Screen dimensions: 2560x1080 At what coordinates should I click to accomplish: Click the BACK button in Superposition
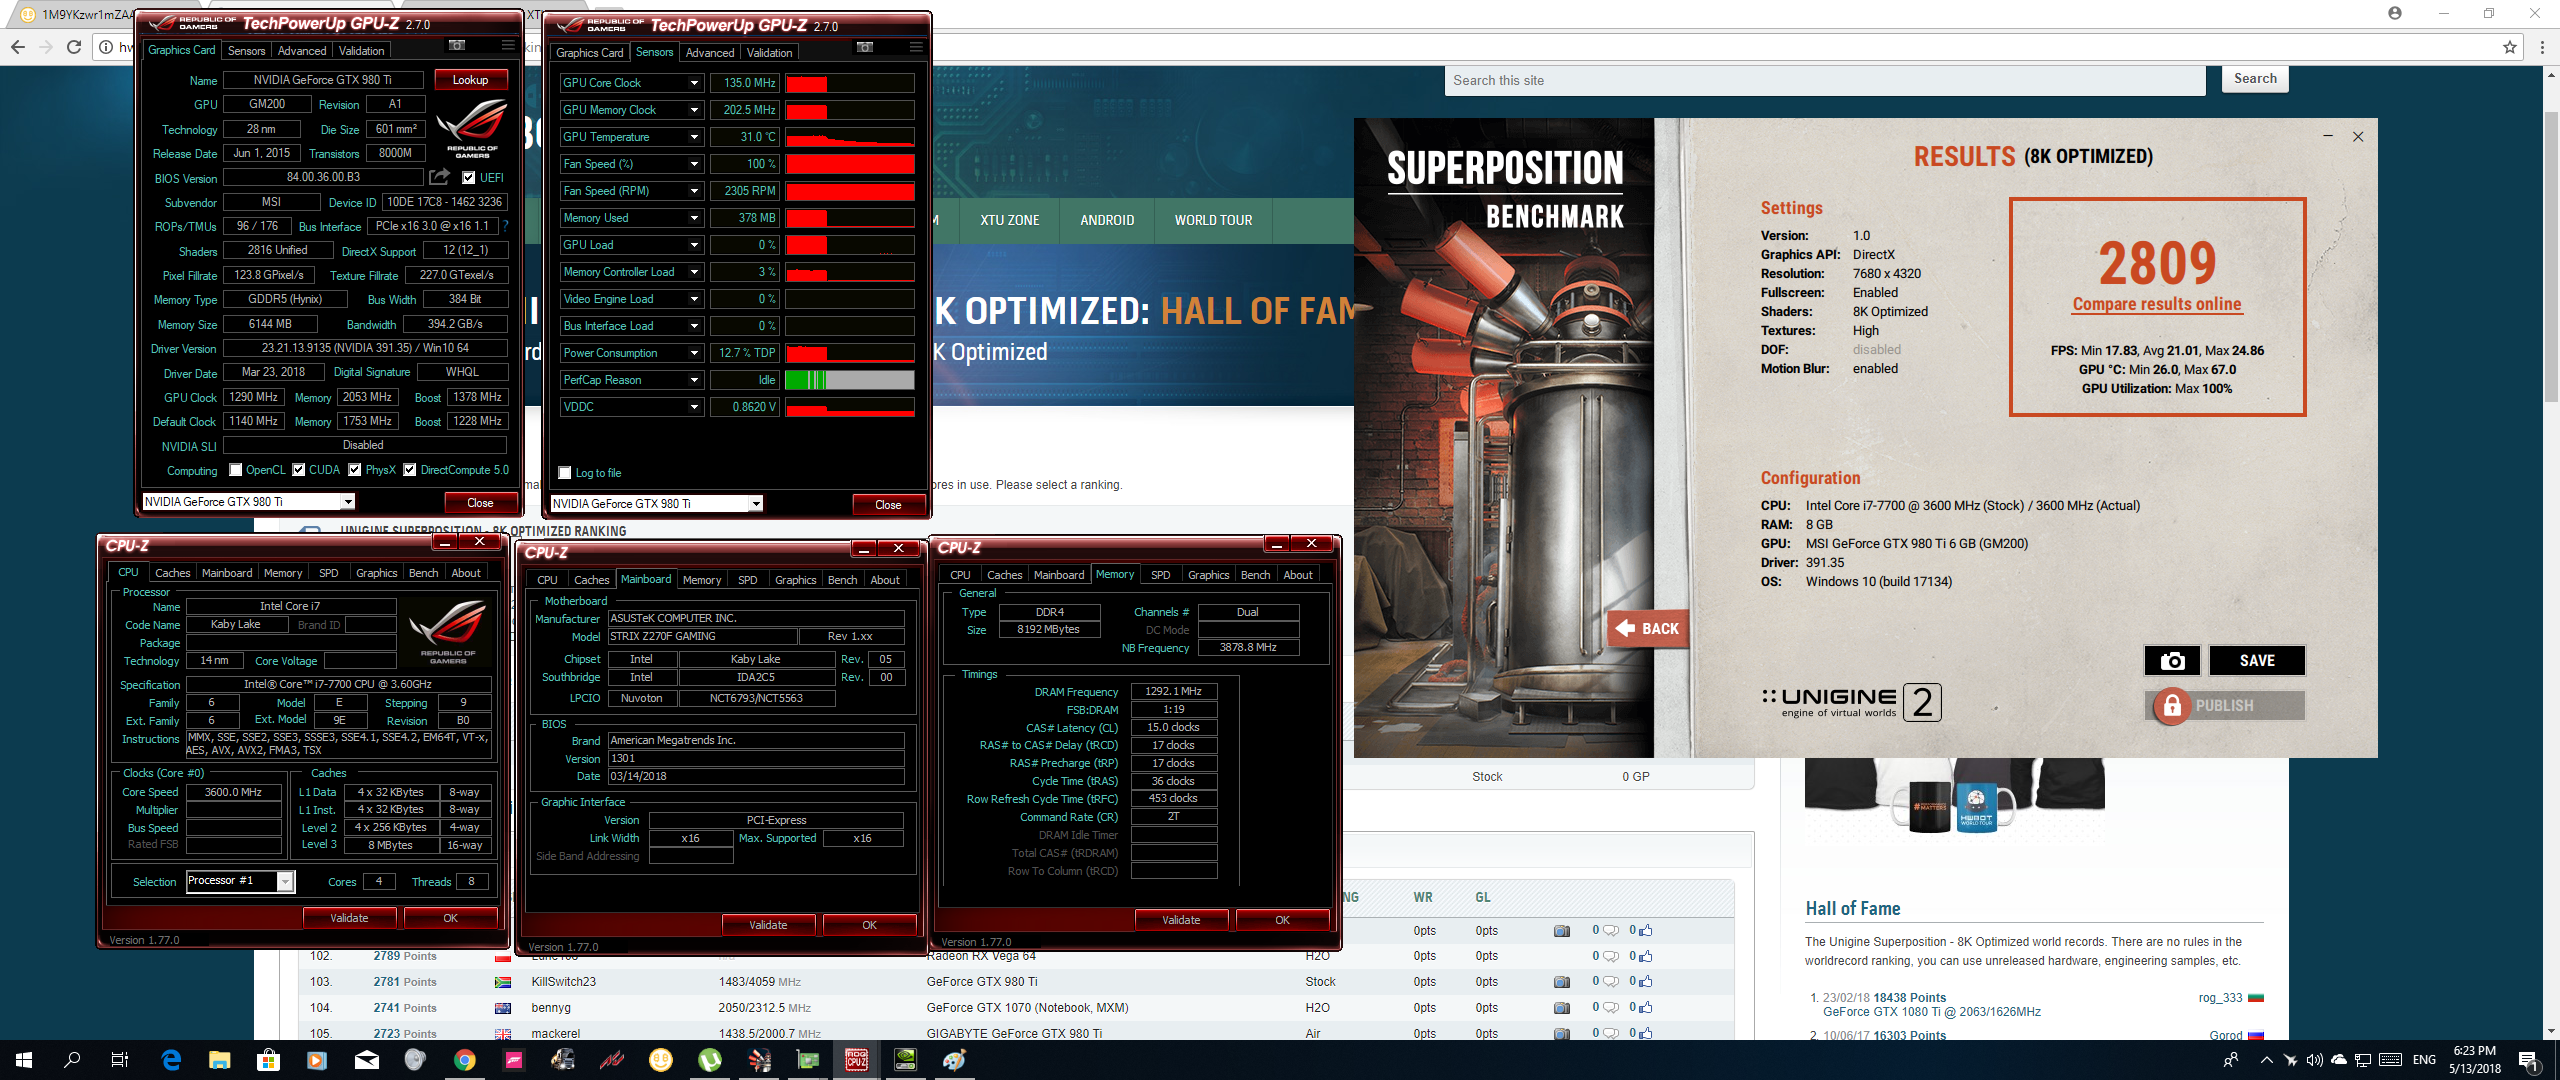(x=1647, y=629)
